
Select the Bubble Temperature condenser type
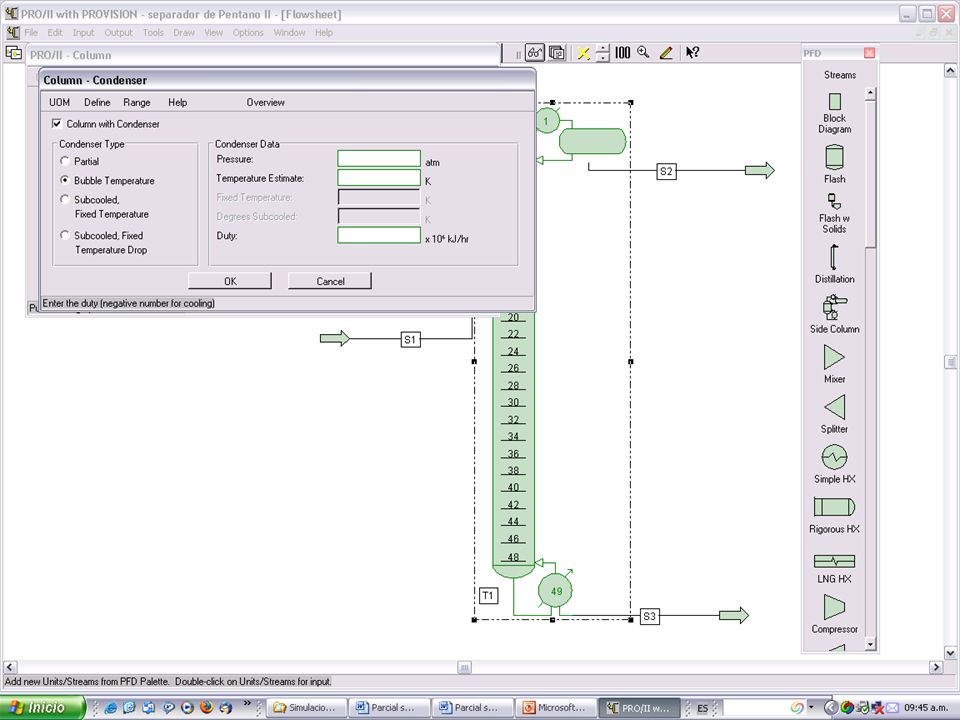tap(65, 180)
